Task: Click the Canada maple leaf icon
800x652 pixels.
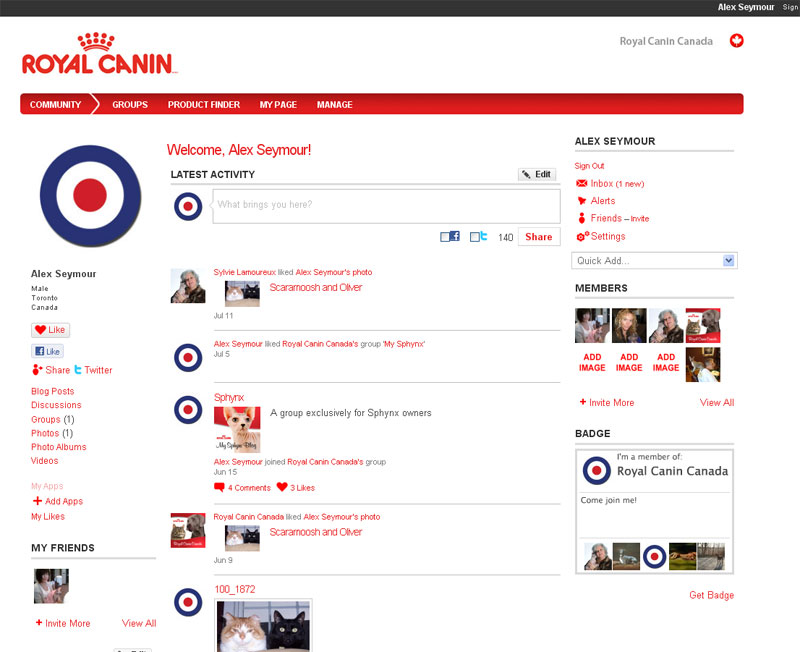Action: point(737,41)
